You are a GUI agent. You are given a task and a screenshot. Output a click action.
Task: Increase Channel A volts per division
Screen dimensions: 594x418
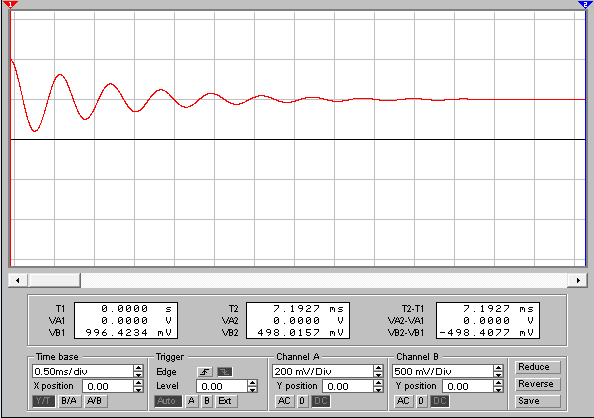[x=378, y=368]
